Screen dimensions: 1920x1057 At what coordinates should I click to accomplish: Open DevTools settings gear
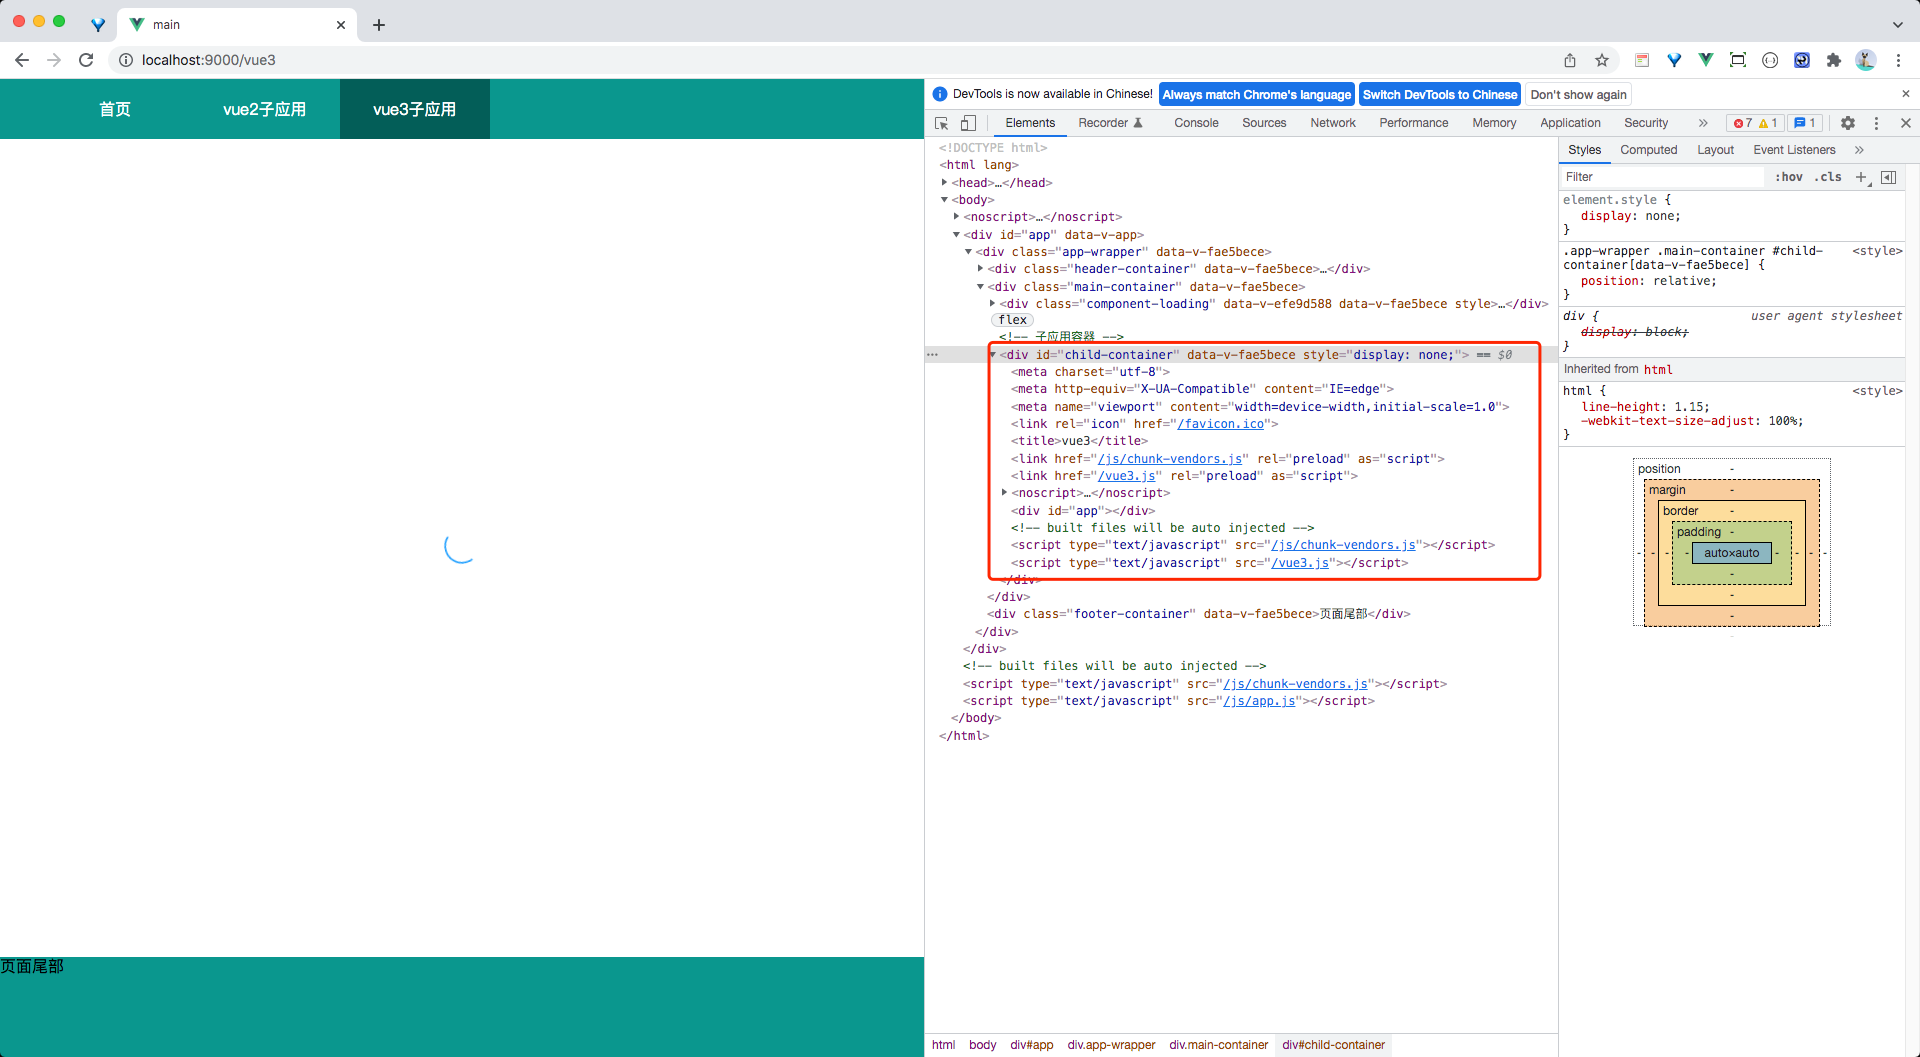(1848, 123)
